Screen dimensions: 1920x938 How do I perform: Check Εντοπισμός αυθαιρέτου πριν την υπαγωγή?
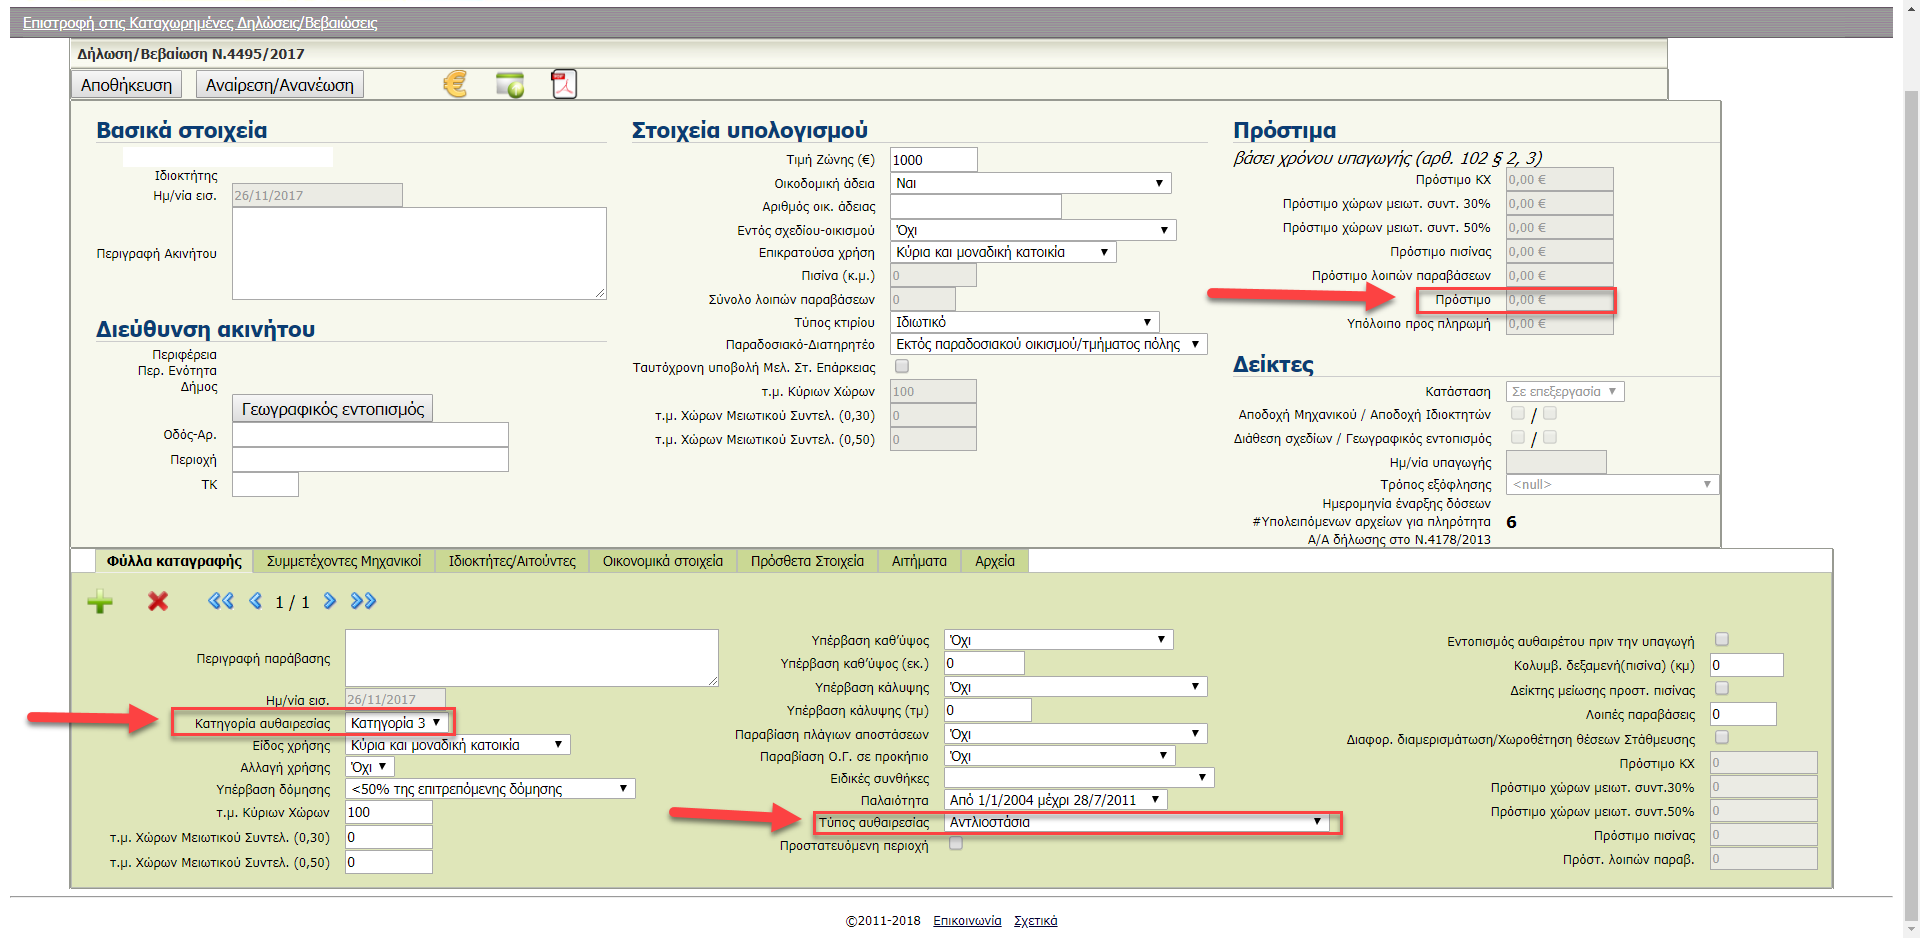1722,640
